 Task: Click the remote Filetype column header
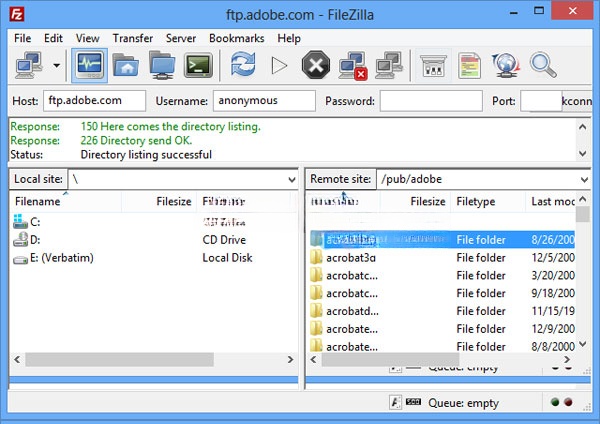coord(489,201)
